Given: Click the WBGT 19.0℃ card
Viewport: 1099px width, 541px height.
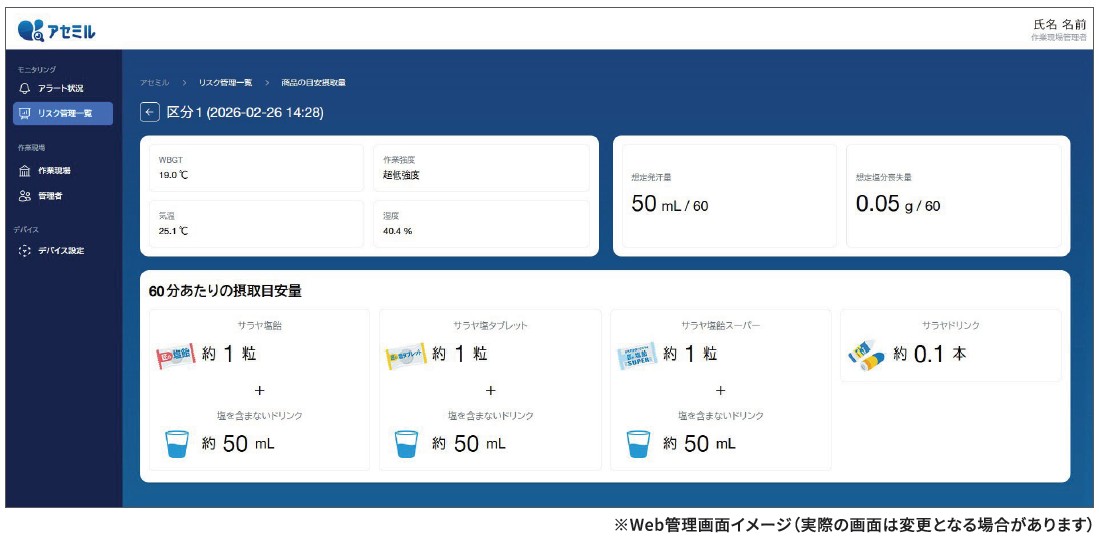Looking at the screenshot, I should (x=257, y=168).
